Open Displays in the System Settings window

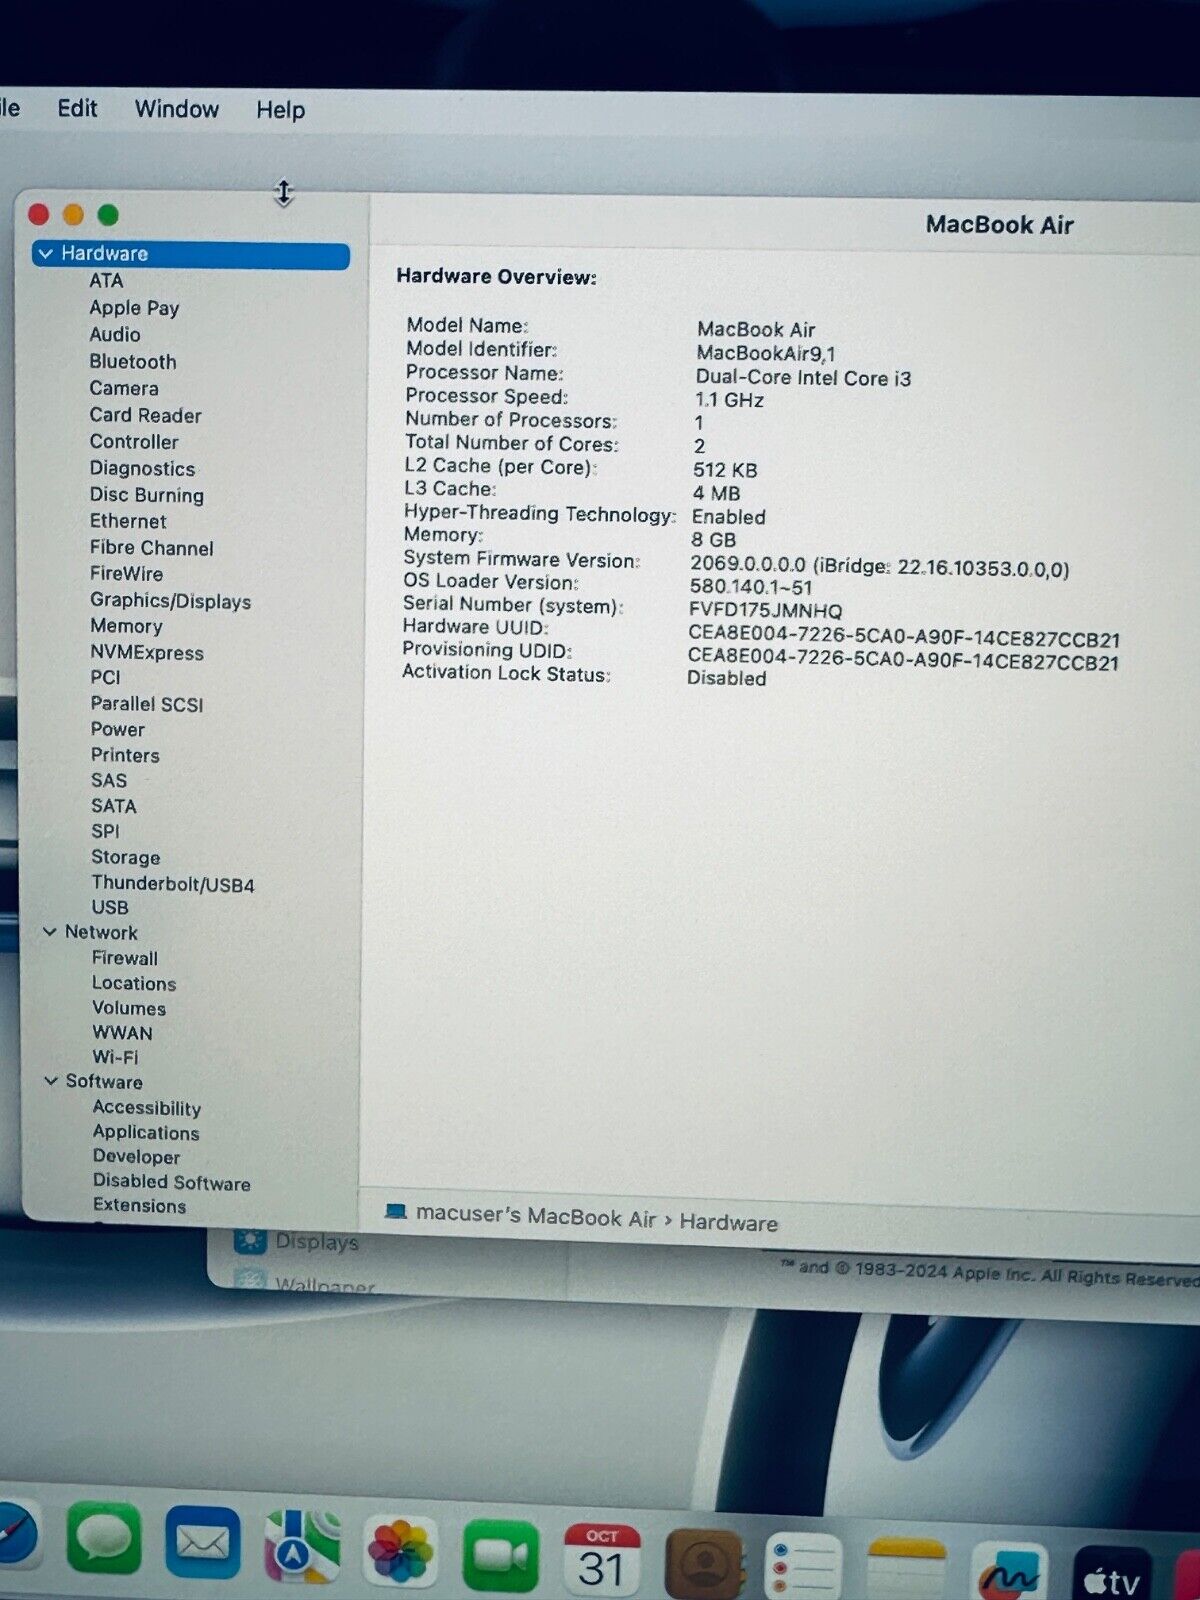click(316, 1242)
